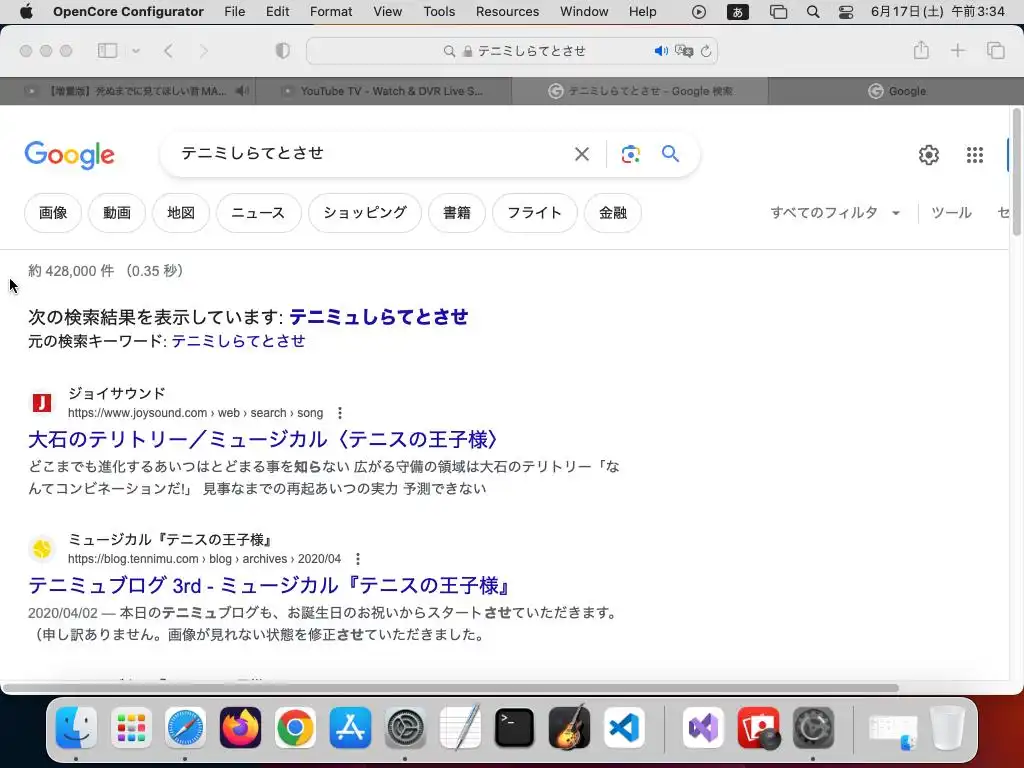Reload the current page

(x=706, y=51)
